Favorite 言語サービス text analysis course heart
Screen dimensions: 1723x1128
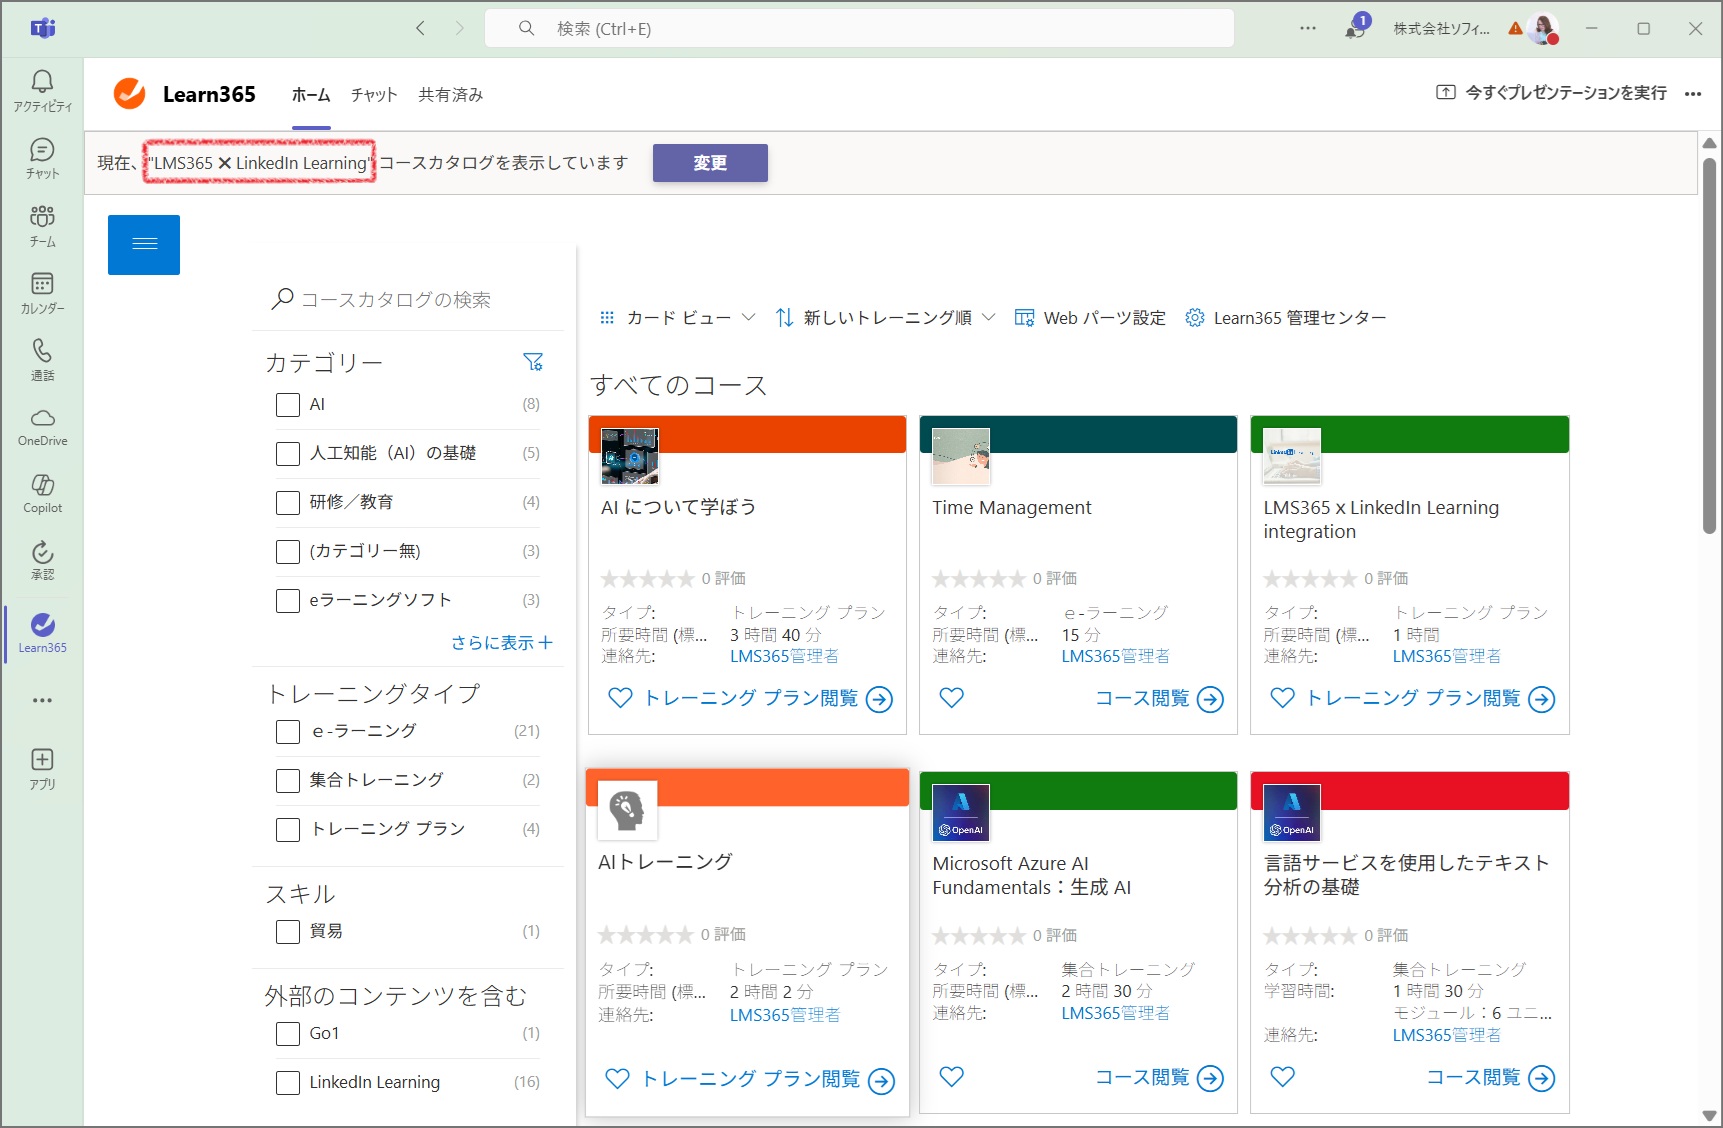tap(1283, 1077)
